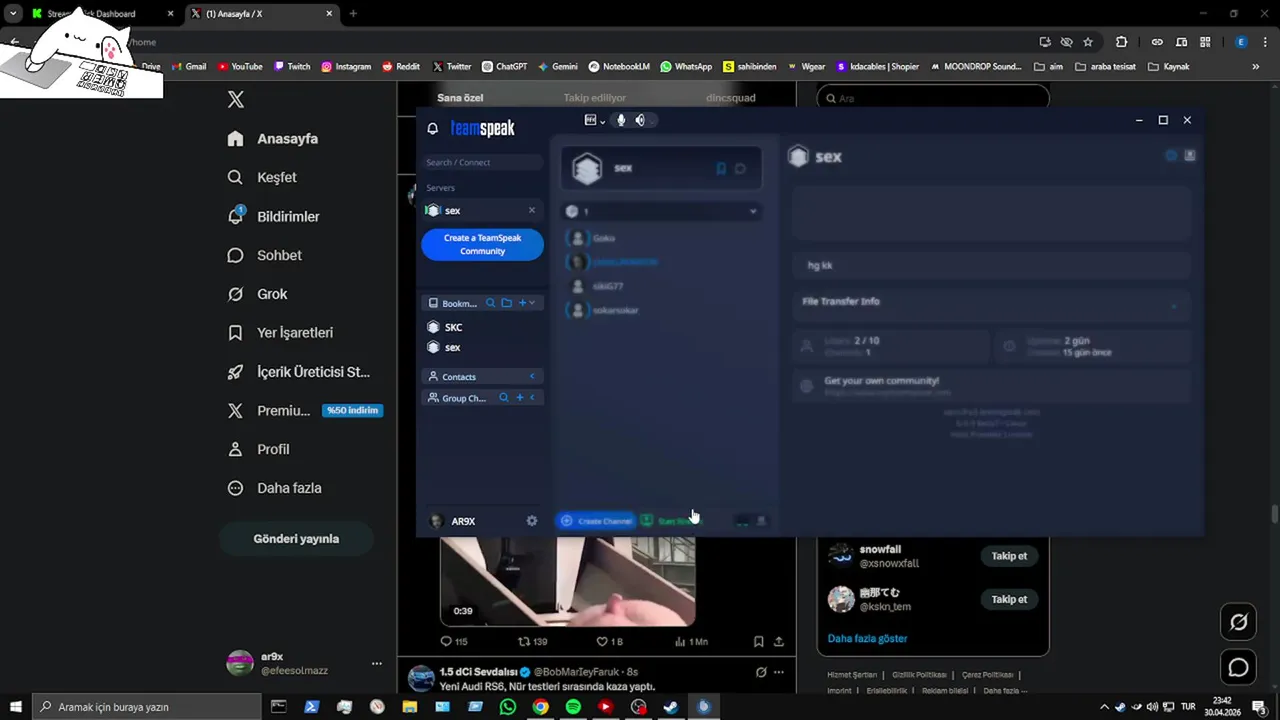Open a new Chrome tab with plus
Image resolution: width=1280 pixels, height=720 pixels.
click(353, 14)
